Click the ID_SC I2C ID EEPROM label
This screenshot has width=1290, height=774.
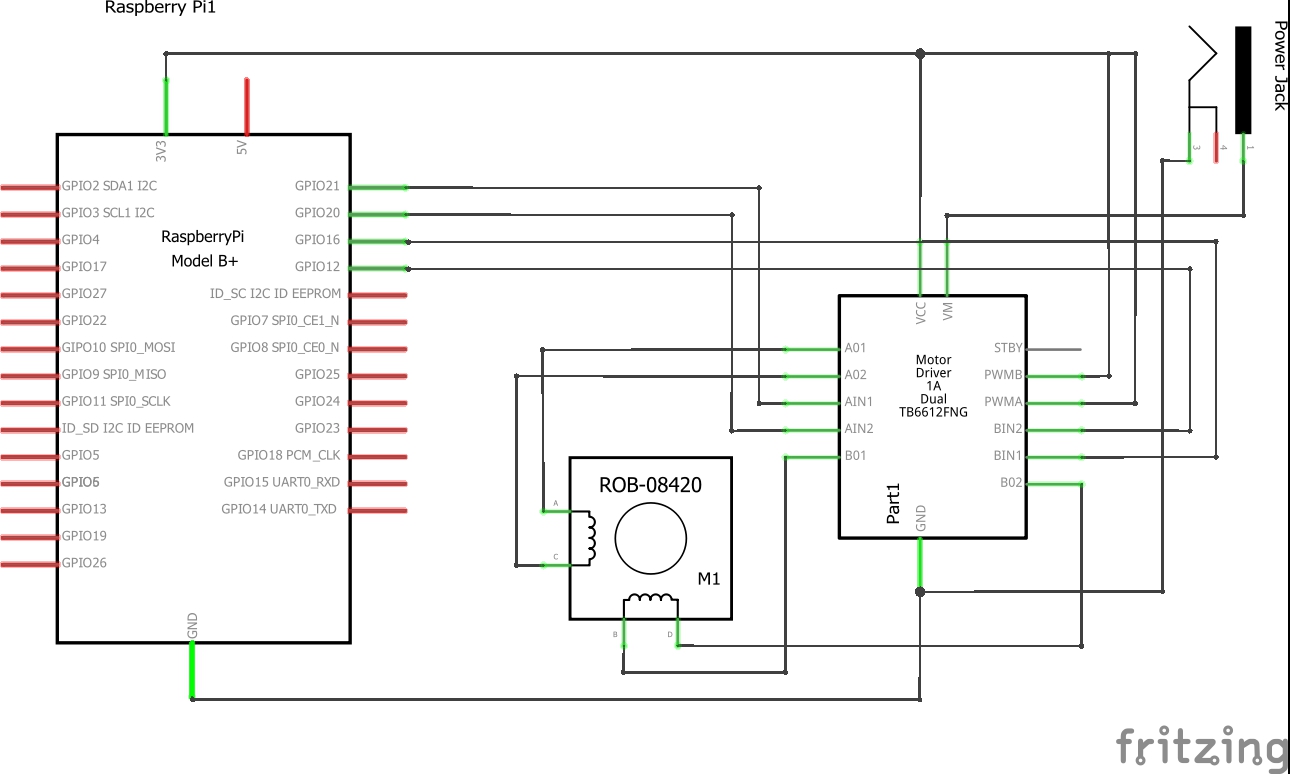(x=275, y=294)
